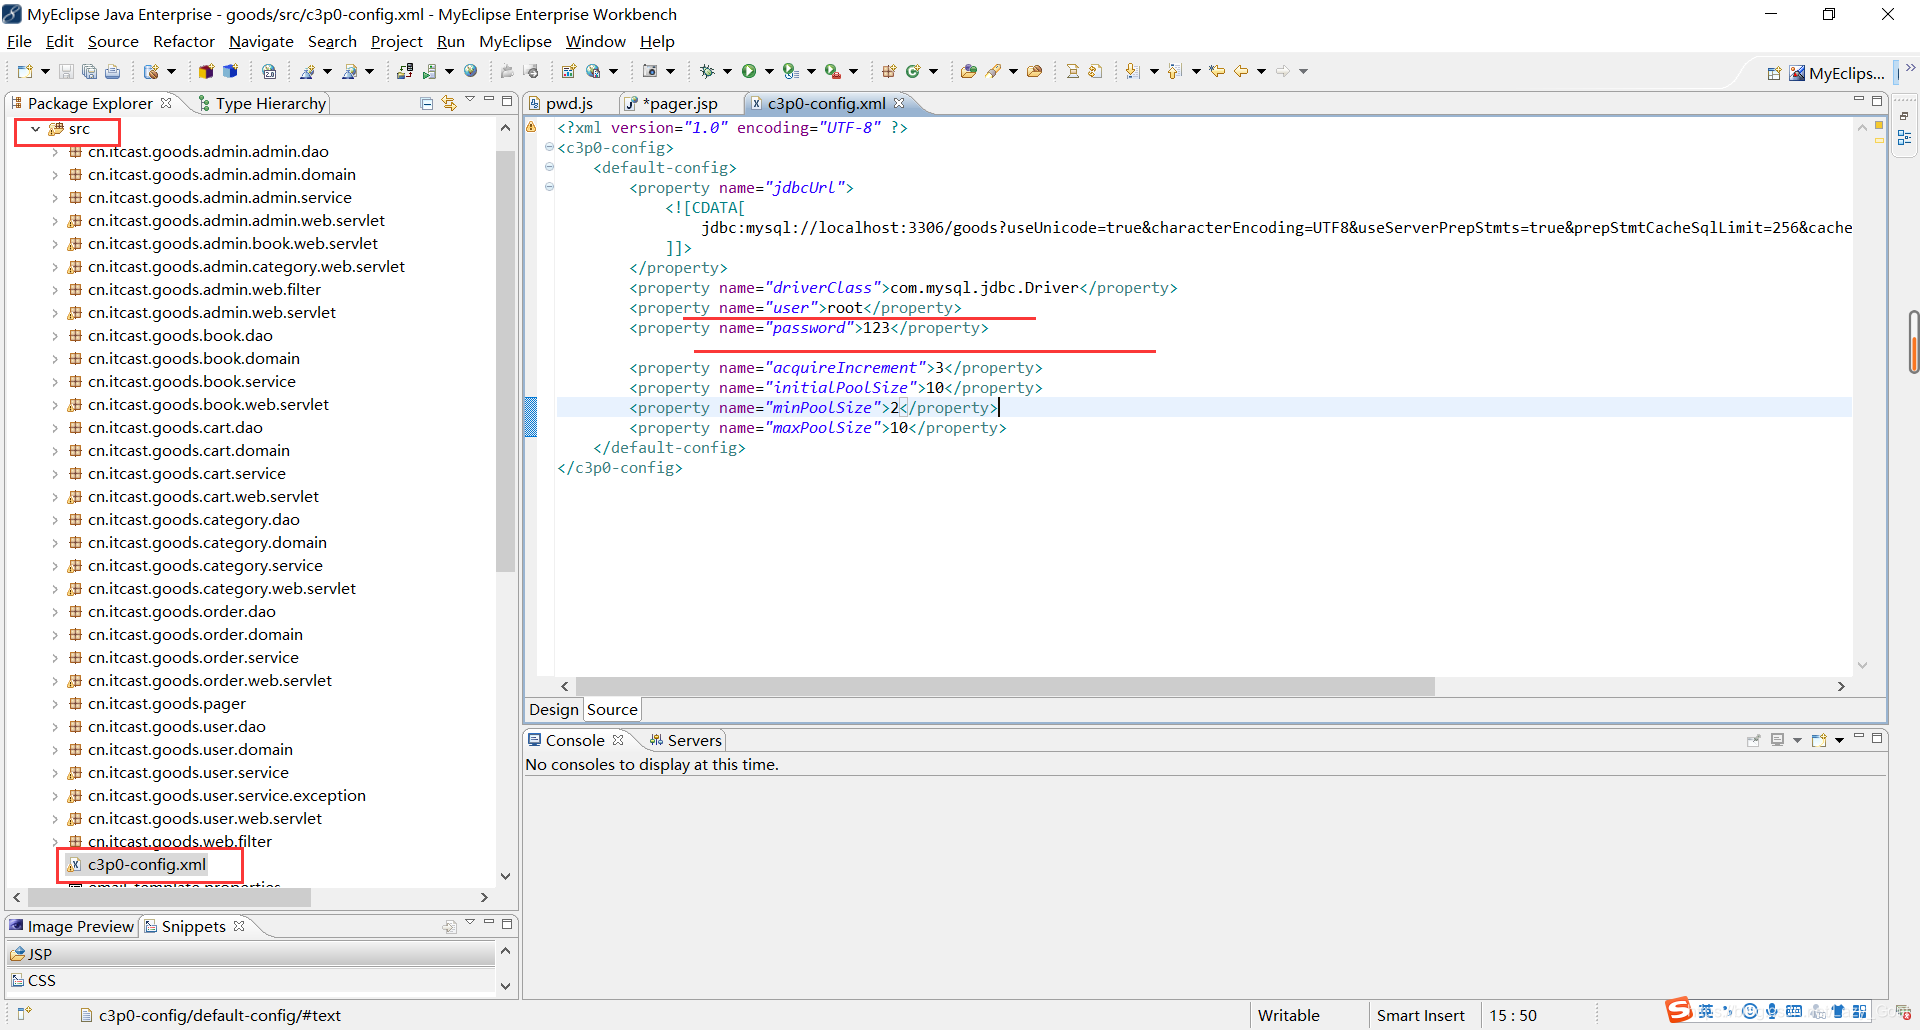Toggle Pin Console button
Screen dimensions: 1920x1030
(1753, 740)
